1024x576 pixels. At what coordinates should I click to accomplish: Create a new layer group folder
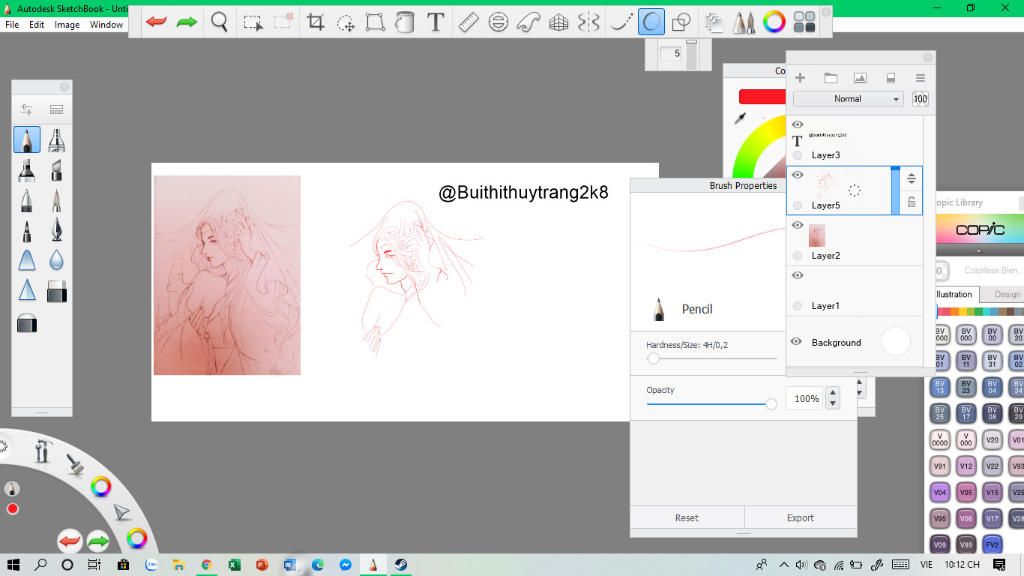(831, 78)
